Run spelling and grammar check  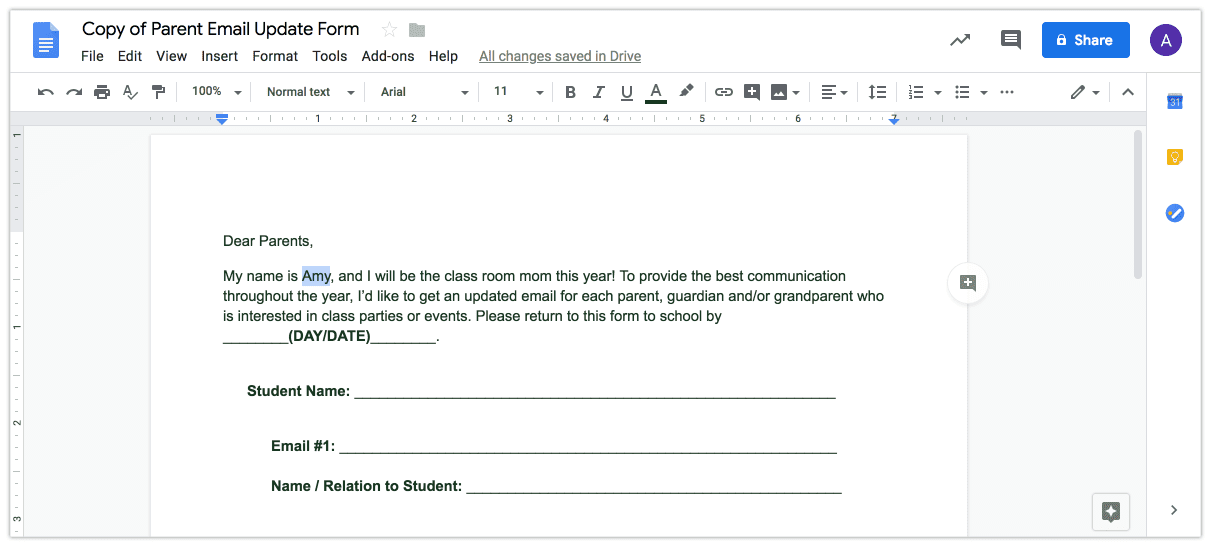[x=130, y=92]
